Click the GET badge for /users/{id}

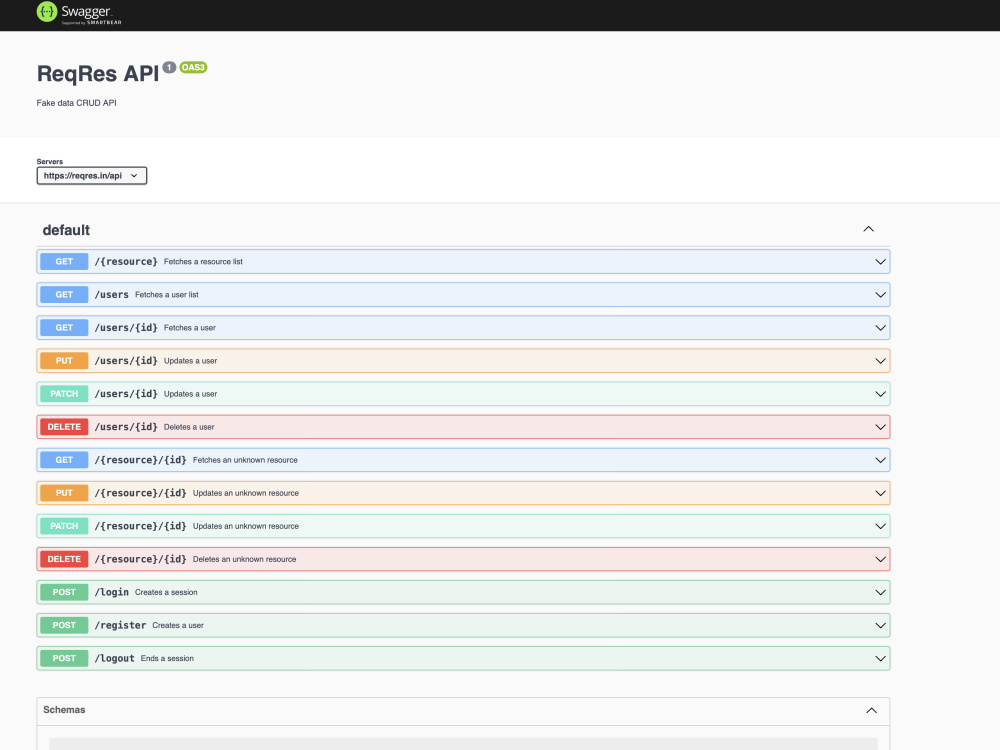(64, 328)
